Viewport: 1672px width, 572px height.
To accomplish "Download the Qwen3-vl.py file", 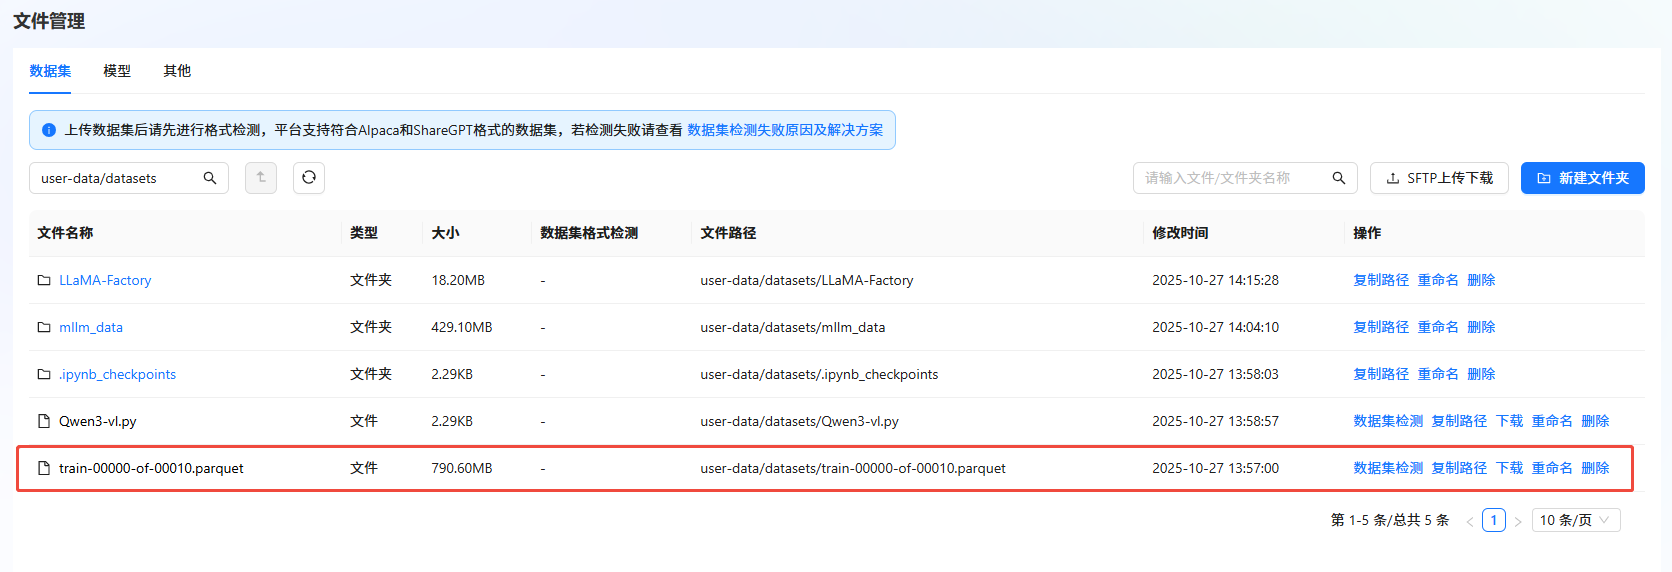I will coord(1509,421).
